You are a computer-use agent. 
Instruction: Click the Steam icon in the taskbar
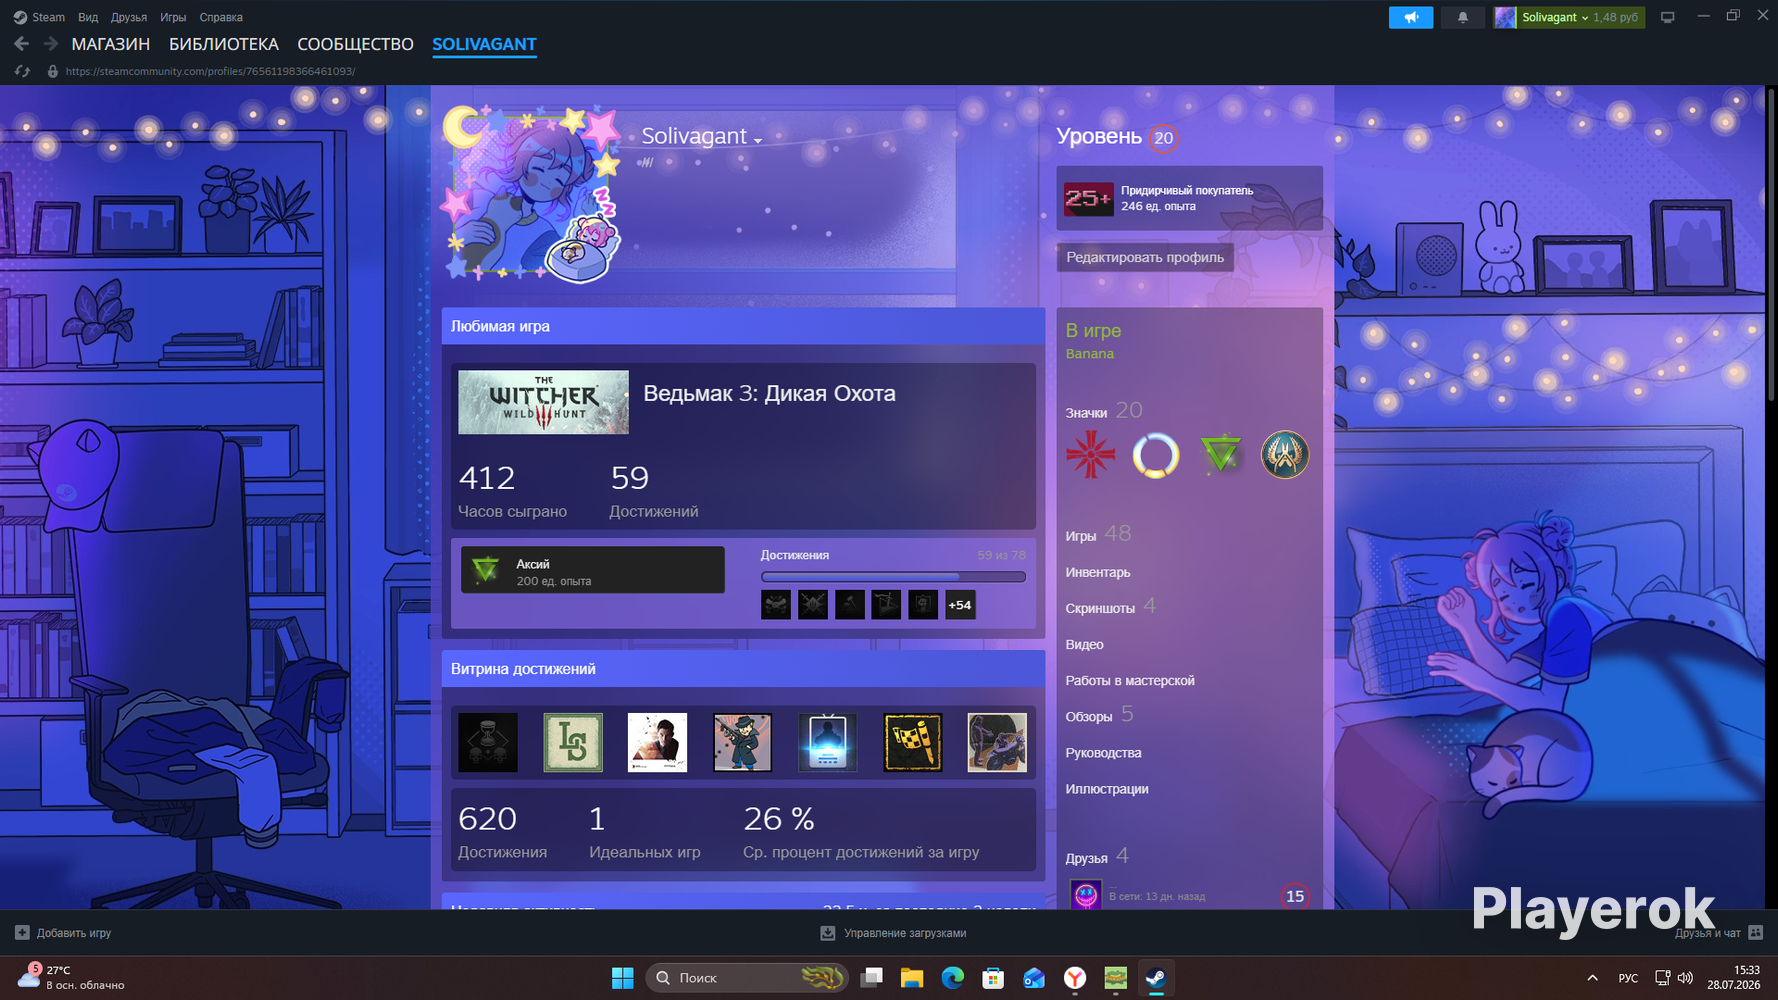pos(1156,978)
